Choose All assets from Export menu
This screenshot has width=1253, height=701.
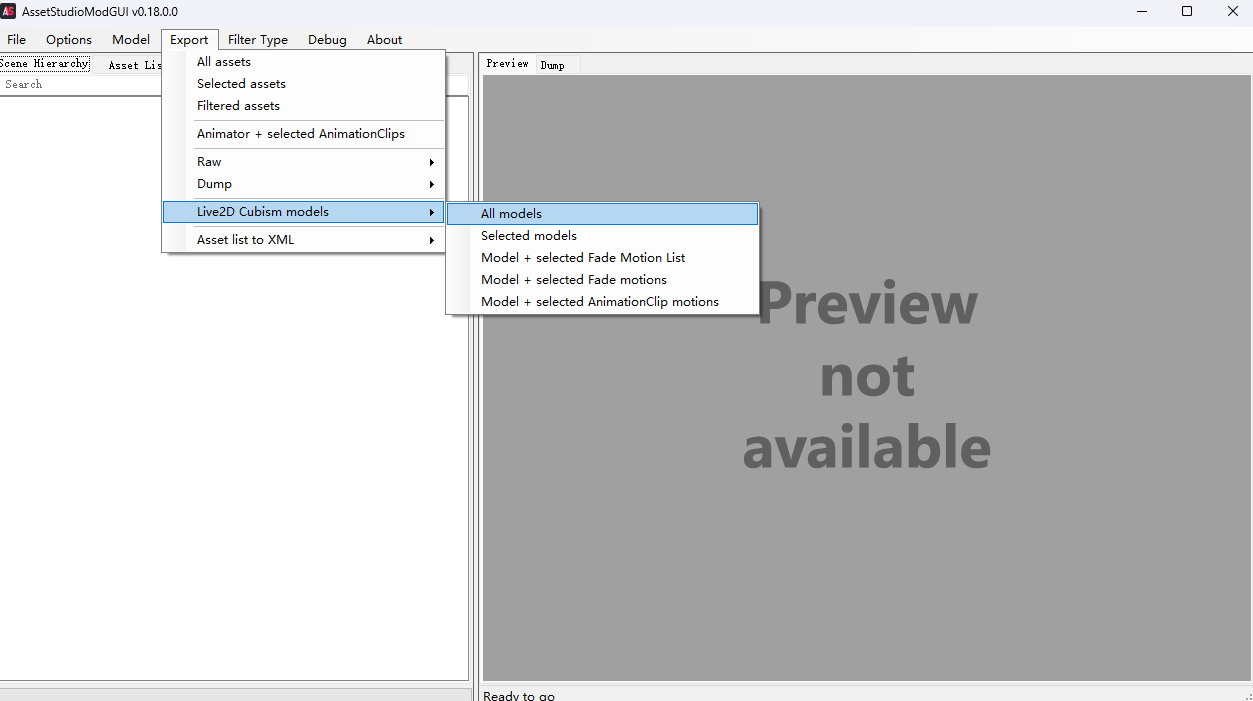224,62
